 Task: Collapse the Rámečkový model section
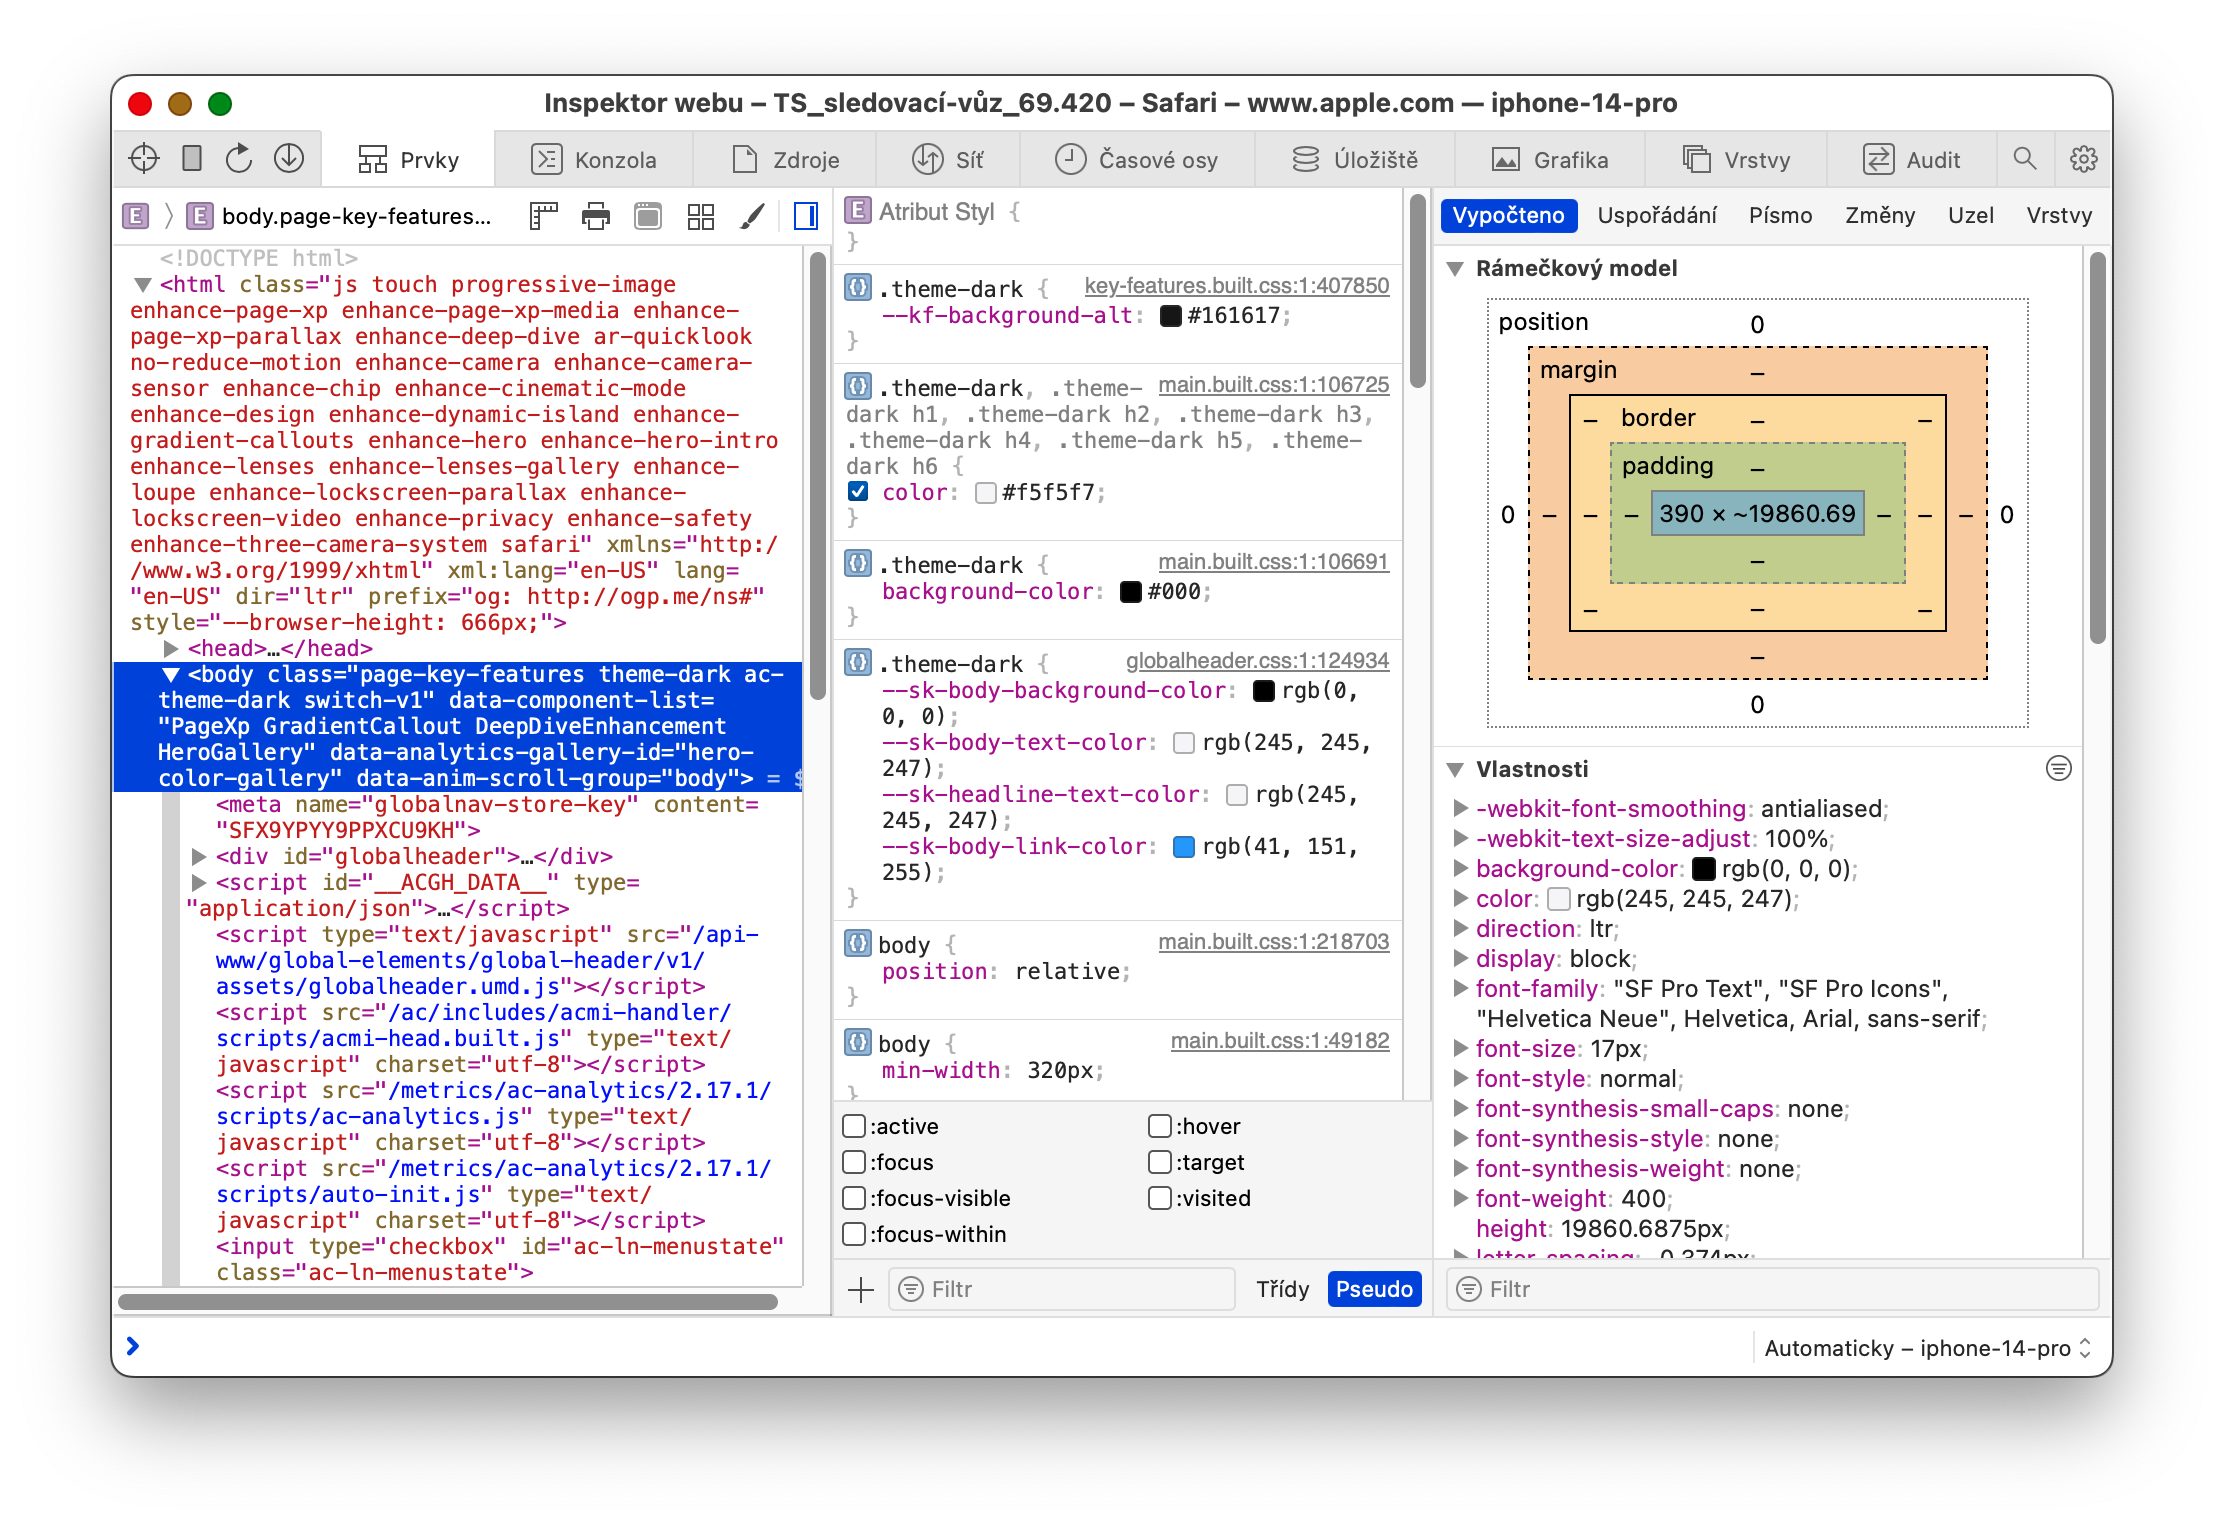click(1456, 268)
